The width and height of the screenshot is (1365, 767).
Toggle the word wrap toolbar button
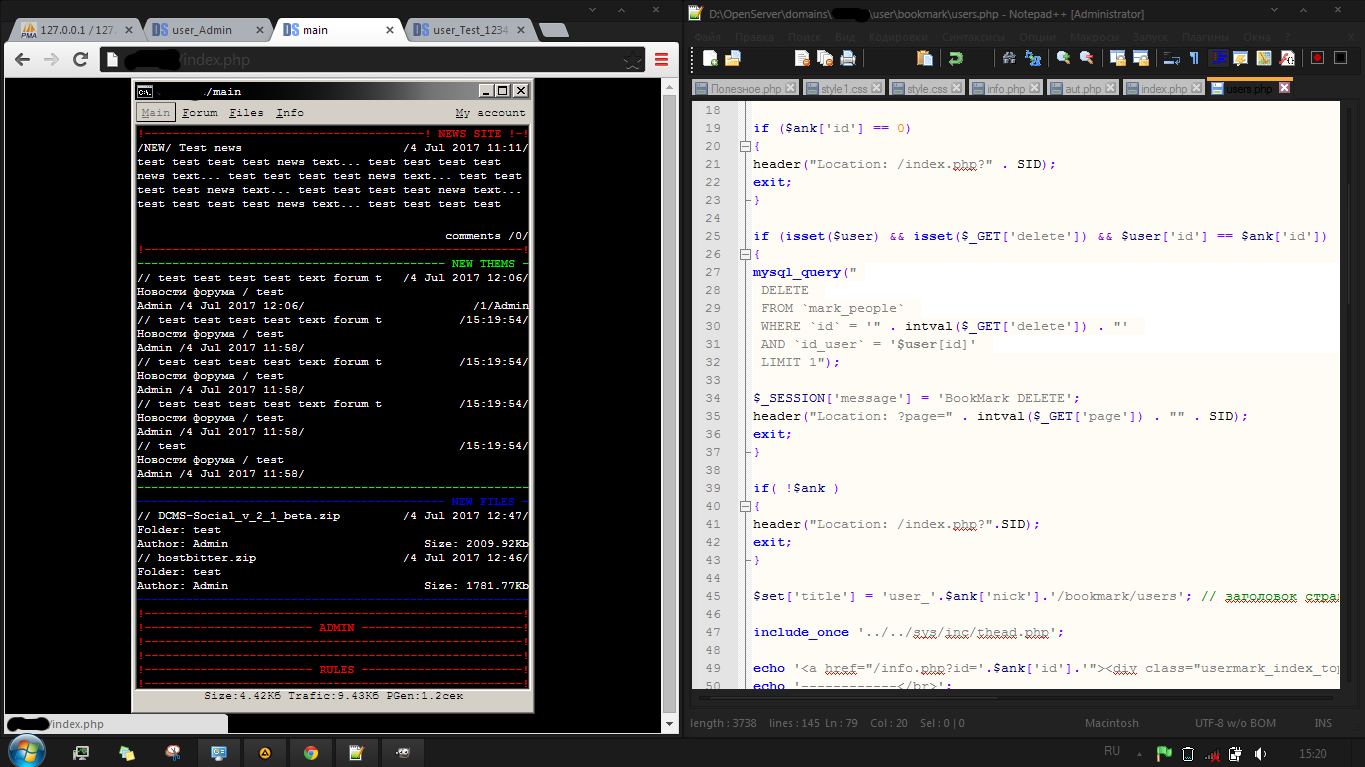tap(1174, 58)
